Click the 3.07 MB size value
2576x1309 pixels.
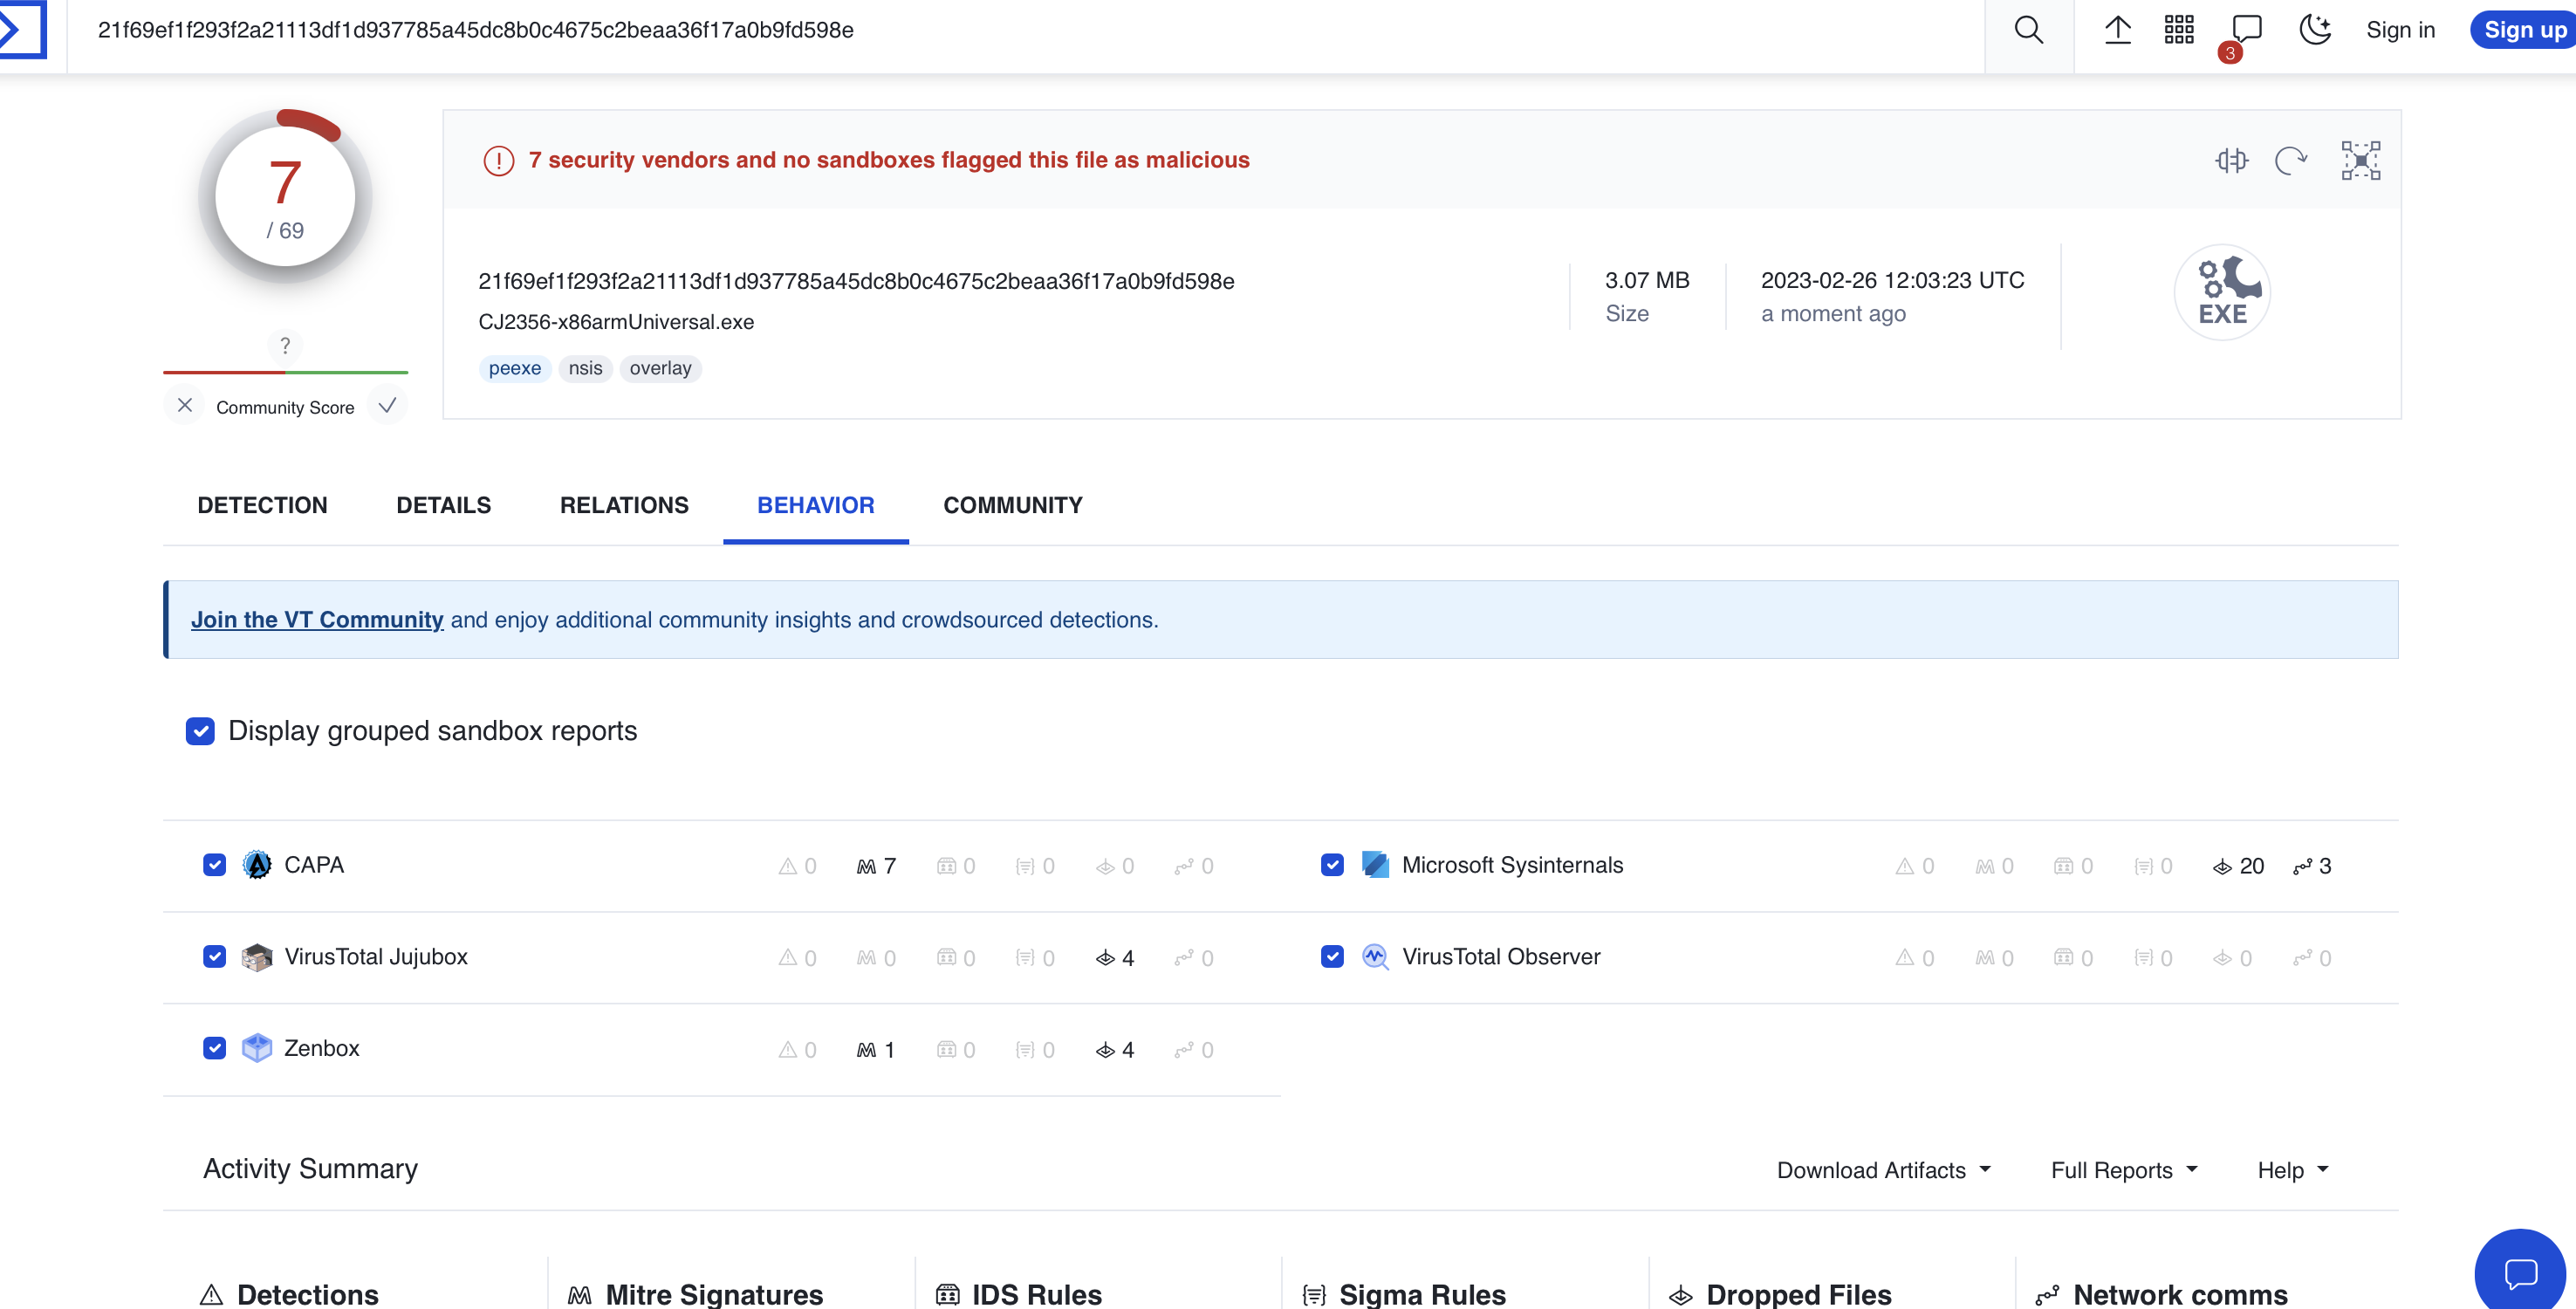pyautogui.click(x=1647, y=280)
